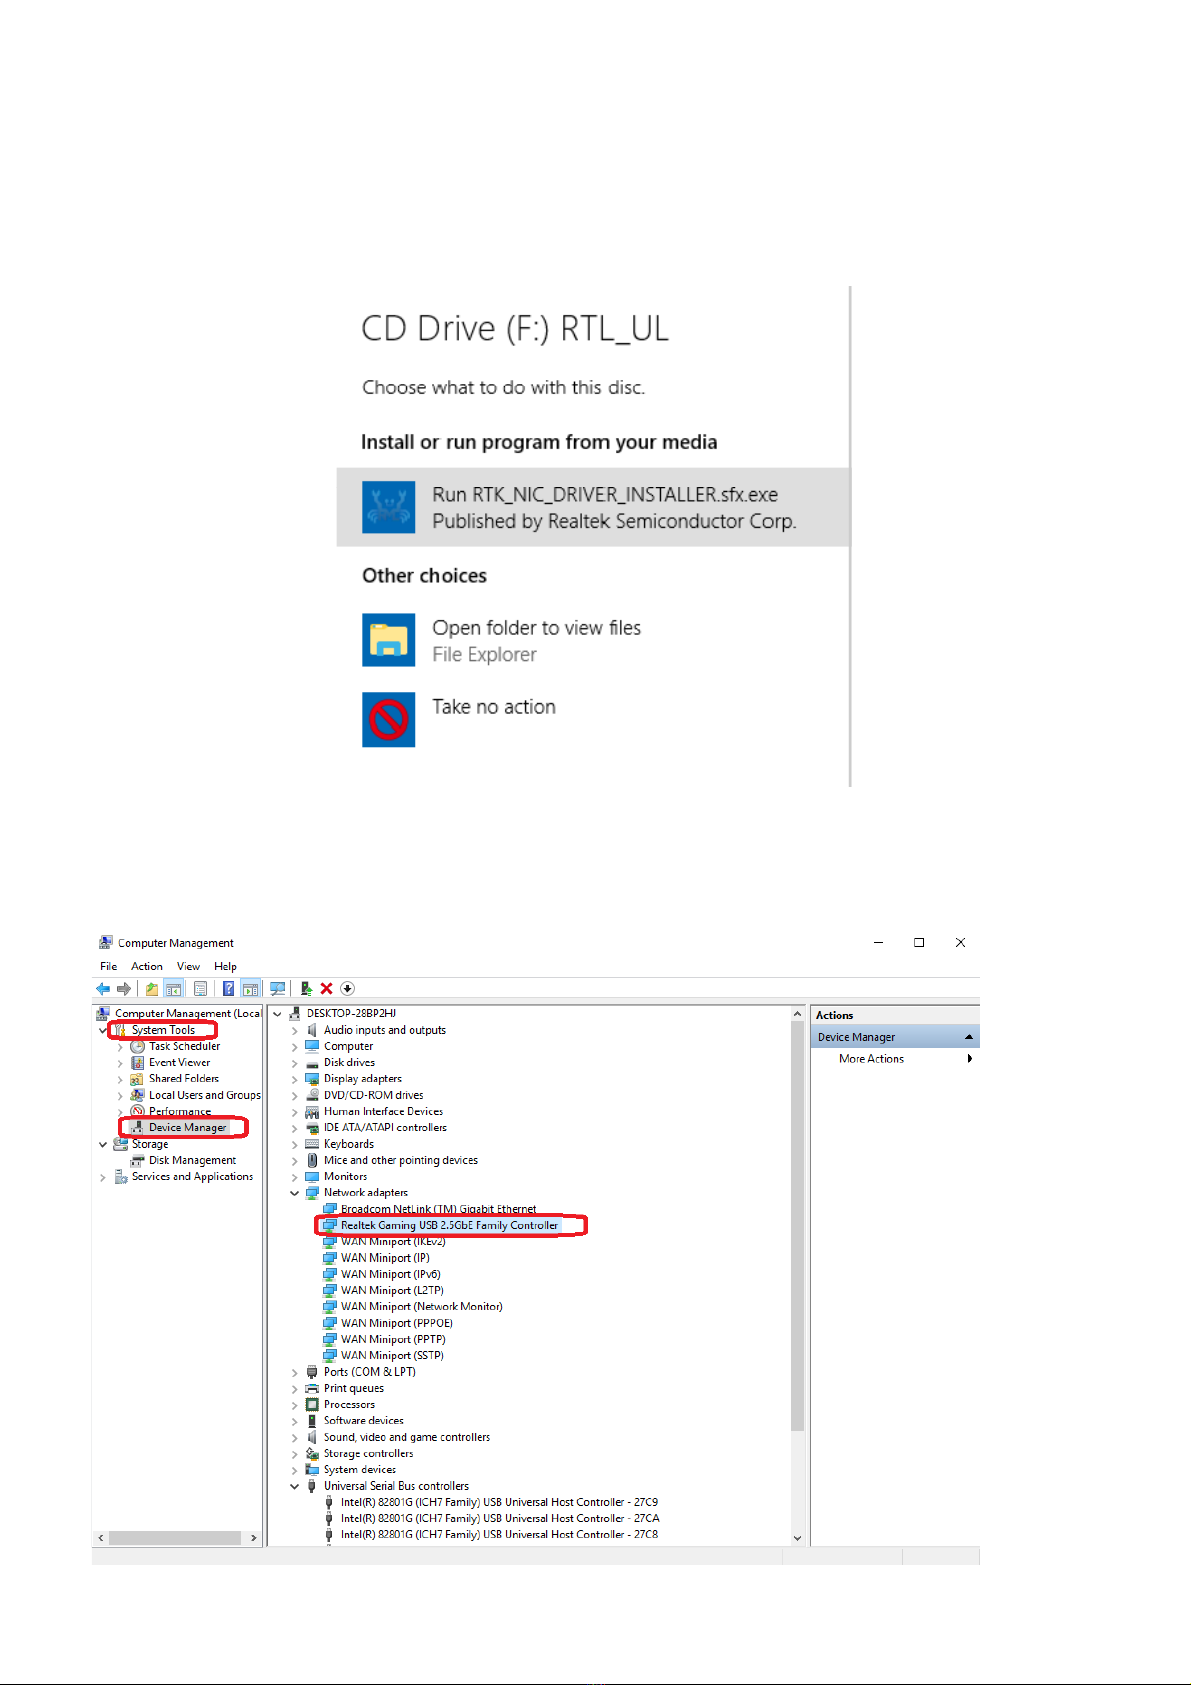The height and width of the screenshot is (1685, 1191).
Task: Select Sound, video and game controllers
Action: point(407,1437)
